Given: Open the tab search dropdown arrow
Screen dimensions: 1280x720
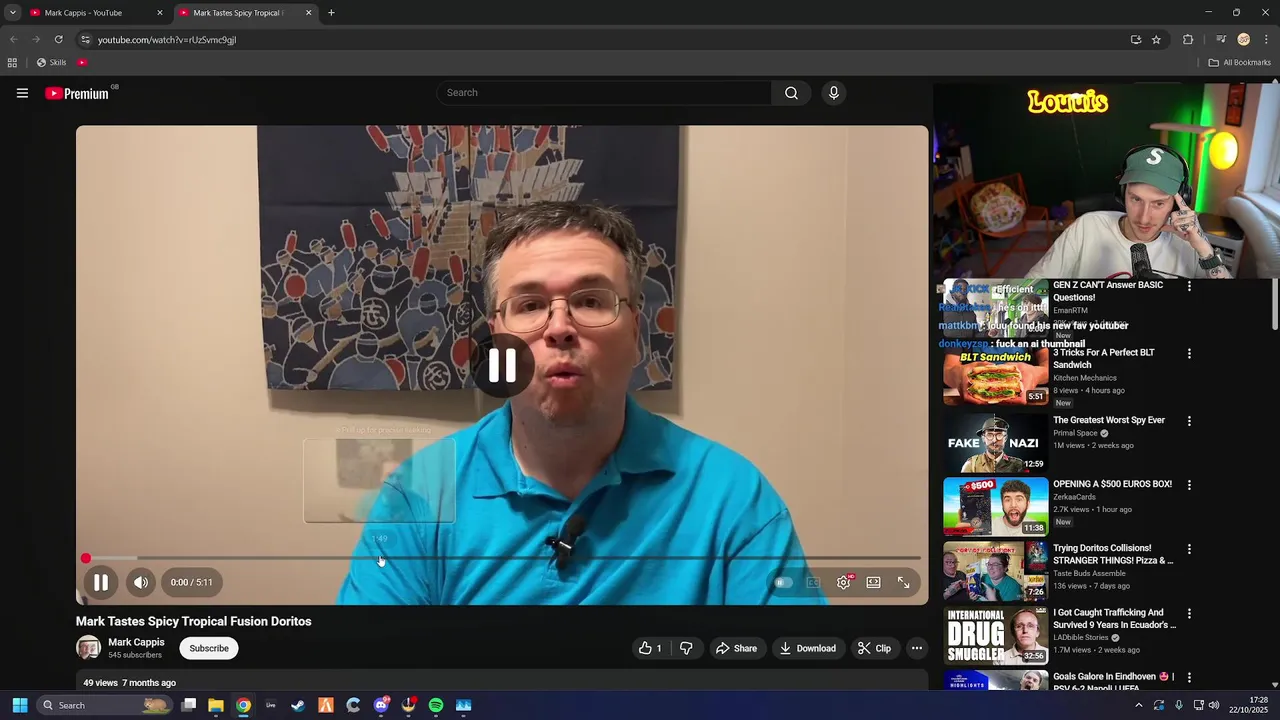Looking at the screenshot, I should (x=12, y=13).
